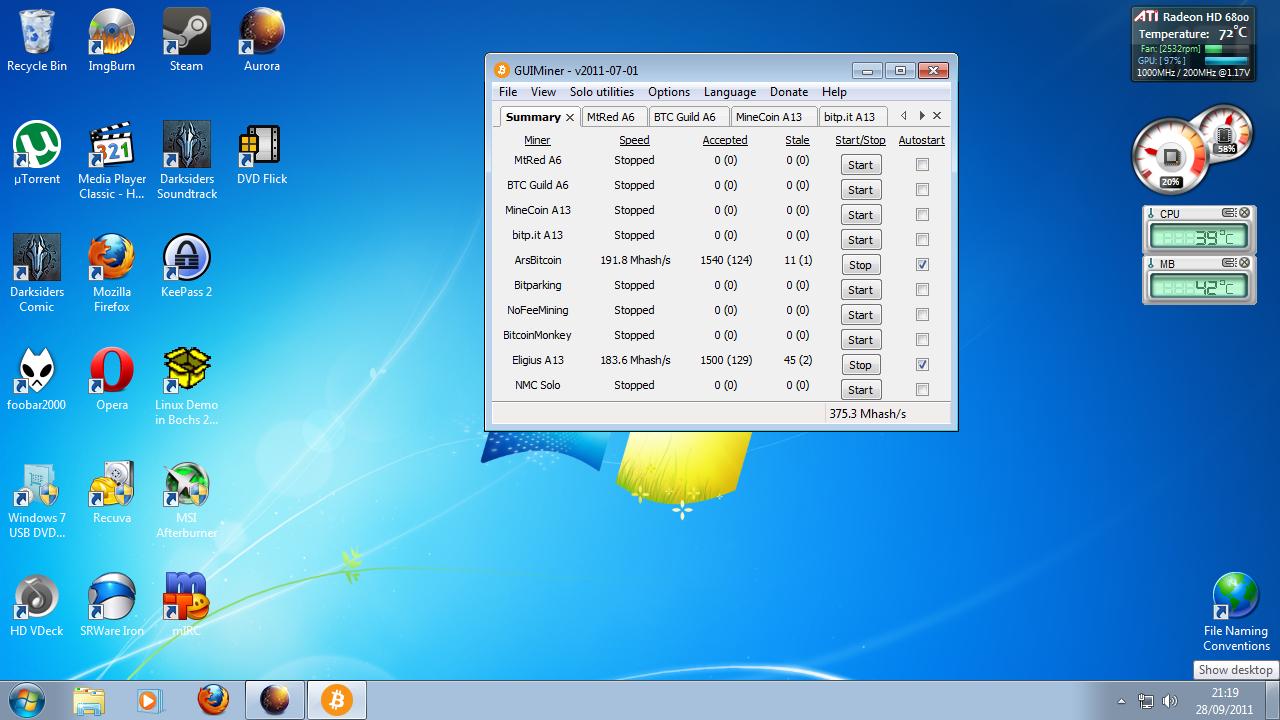Open the Language menu

point(730,92)
